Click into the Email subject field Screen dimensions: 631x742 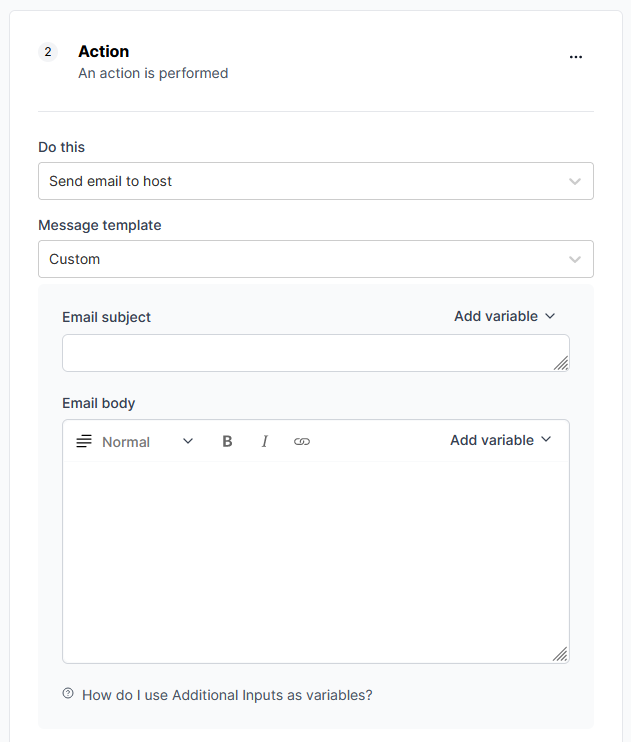(316, 353)
